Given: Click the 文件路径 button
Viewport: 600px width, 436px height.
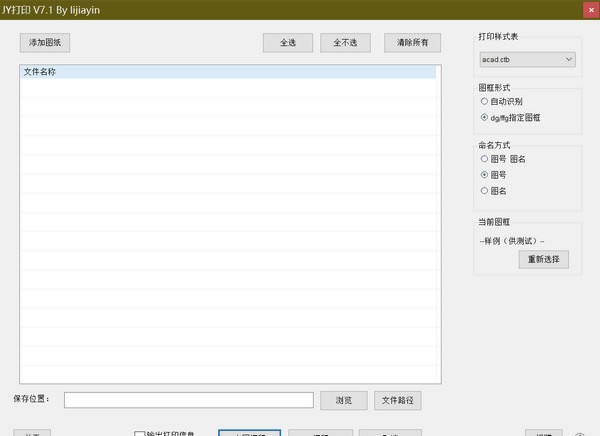Looking at the screenshot, I should tap(398, 400).
